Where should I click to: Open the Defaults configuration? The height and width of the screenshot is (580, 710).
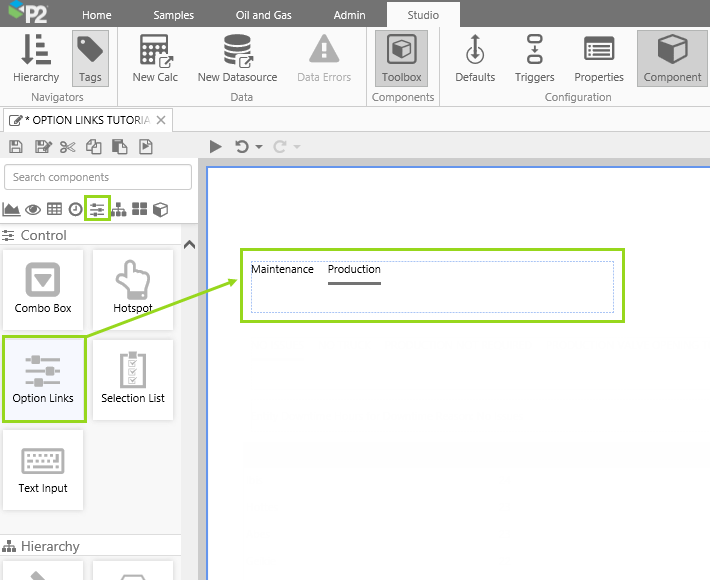click(x=475, y=58)
